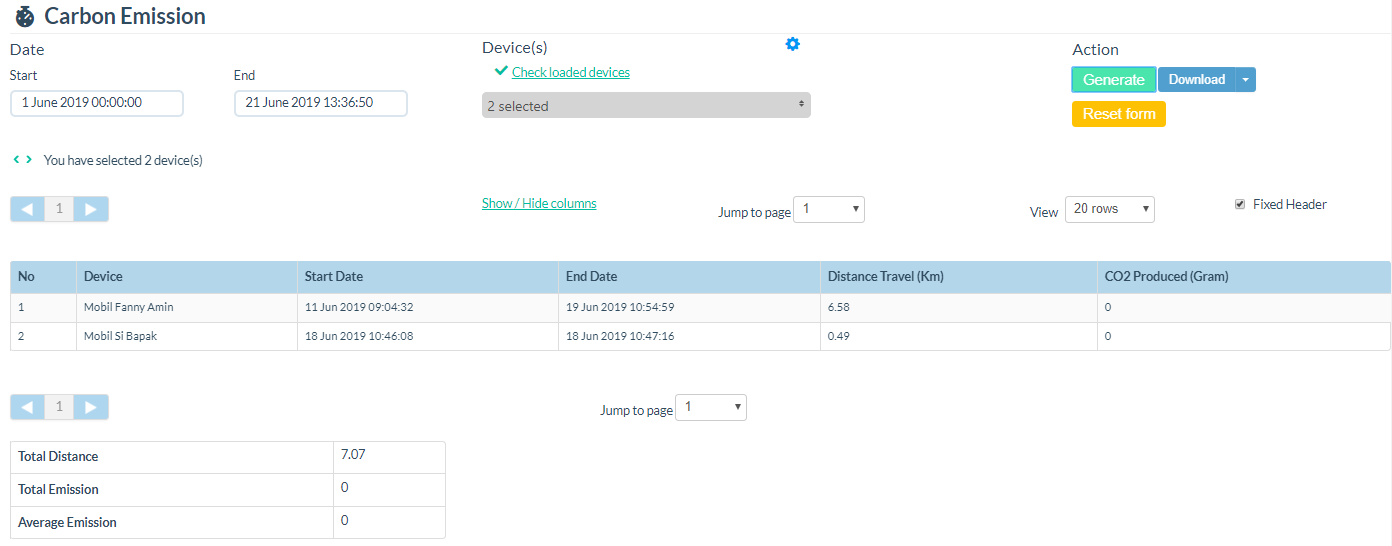Click the green code brackets icon
Image resolution: width=1392 pixels, height=546 pixels.
22,159
